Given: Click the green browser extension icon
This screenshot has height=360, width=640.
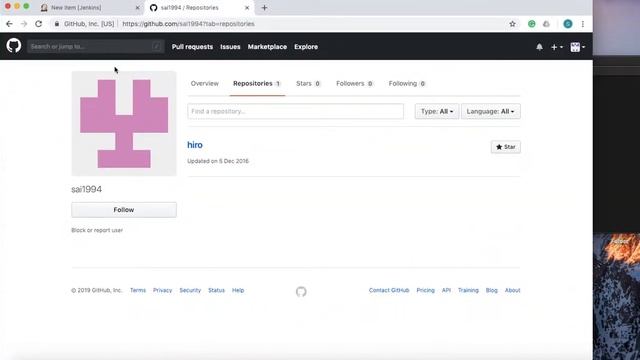Looking at the screenshot, I should (531, 24).
